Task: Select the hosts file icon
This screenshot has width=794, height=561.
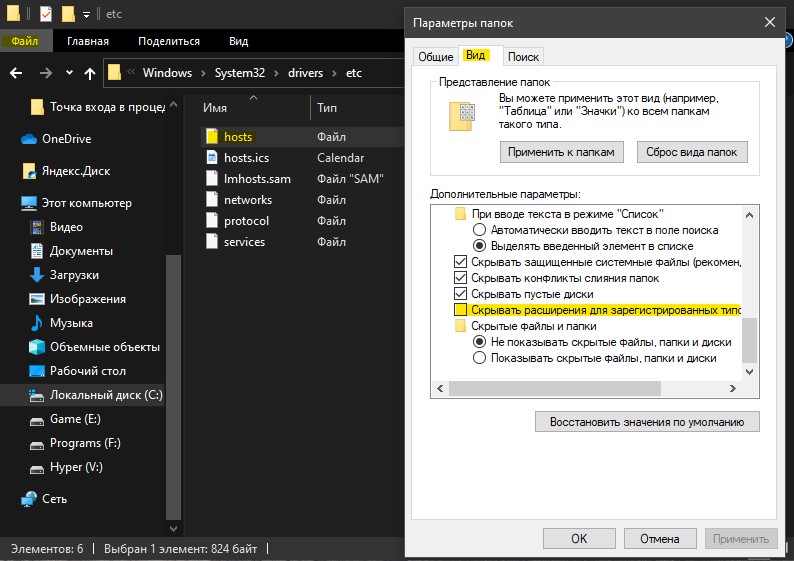Action: (212, 137)
